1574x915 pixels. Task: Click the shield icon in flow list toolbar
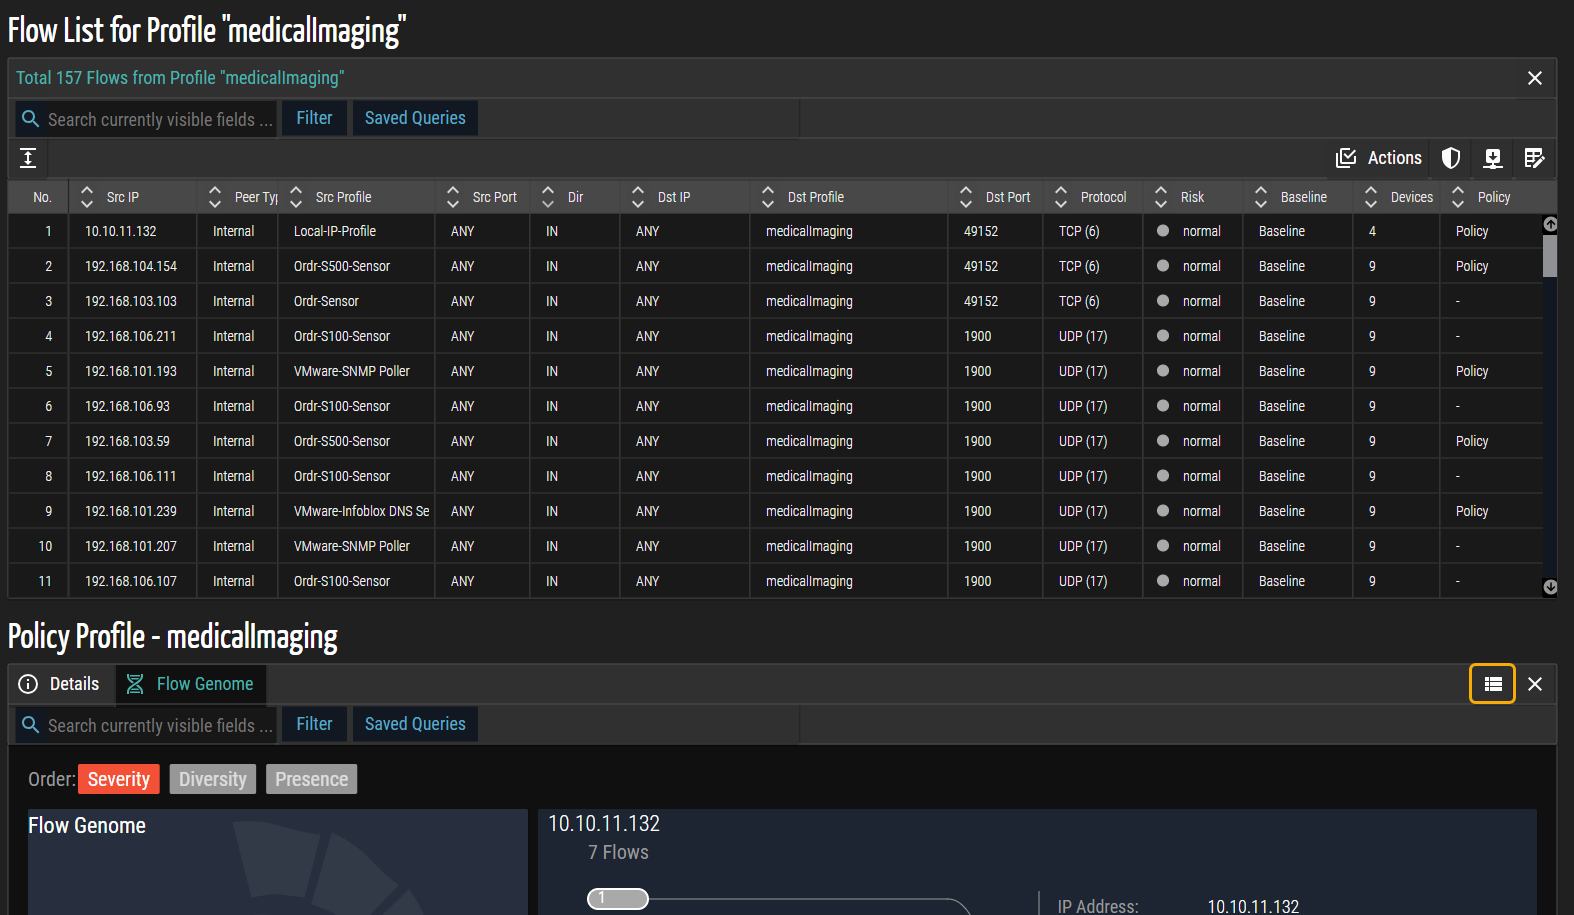click(1450, 158)
